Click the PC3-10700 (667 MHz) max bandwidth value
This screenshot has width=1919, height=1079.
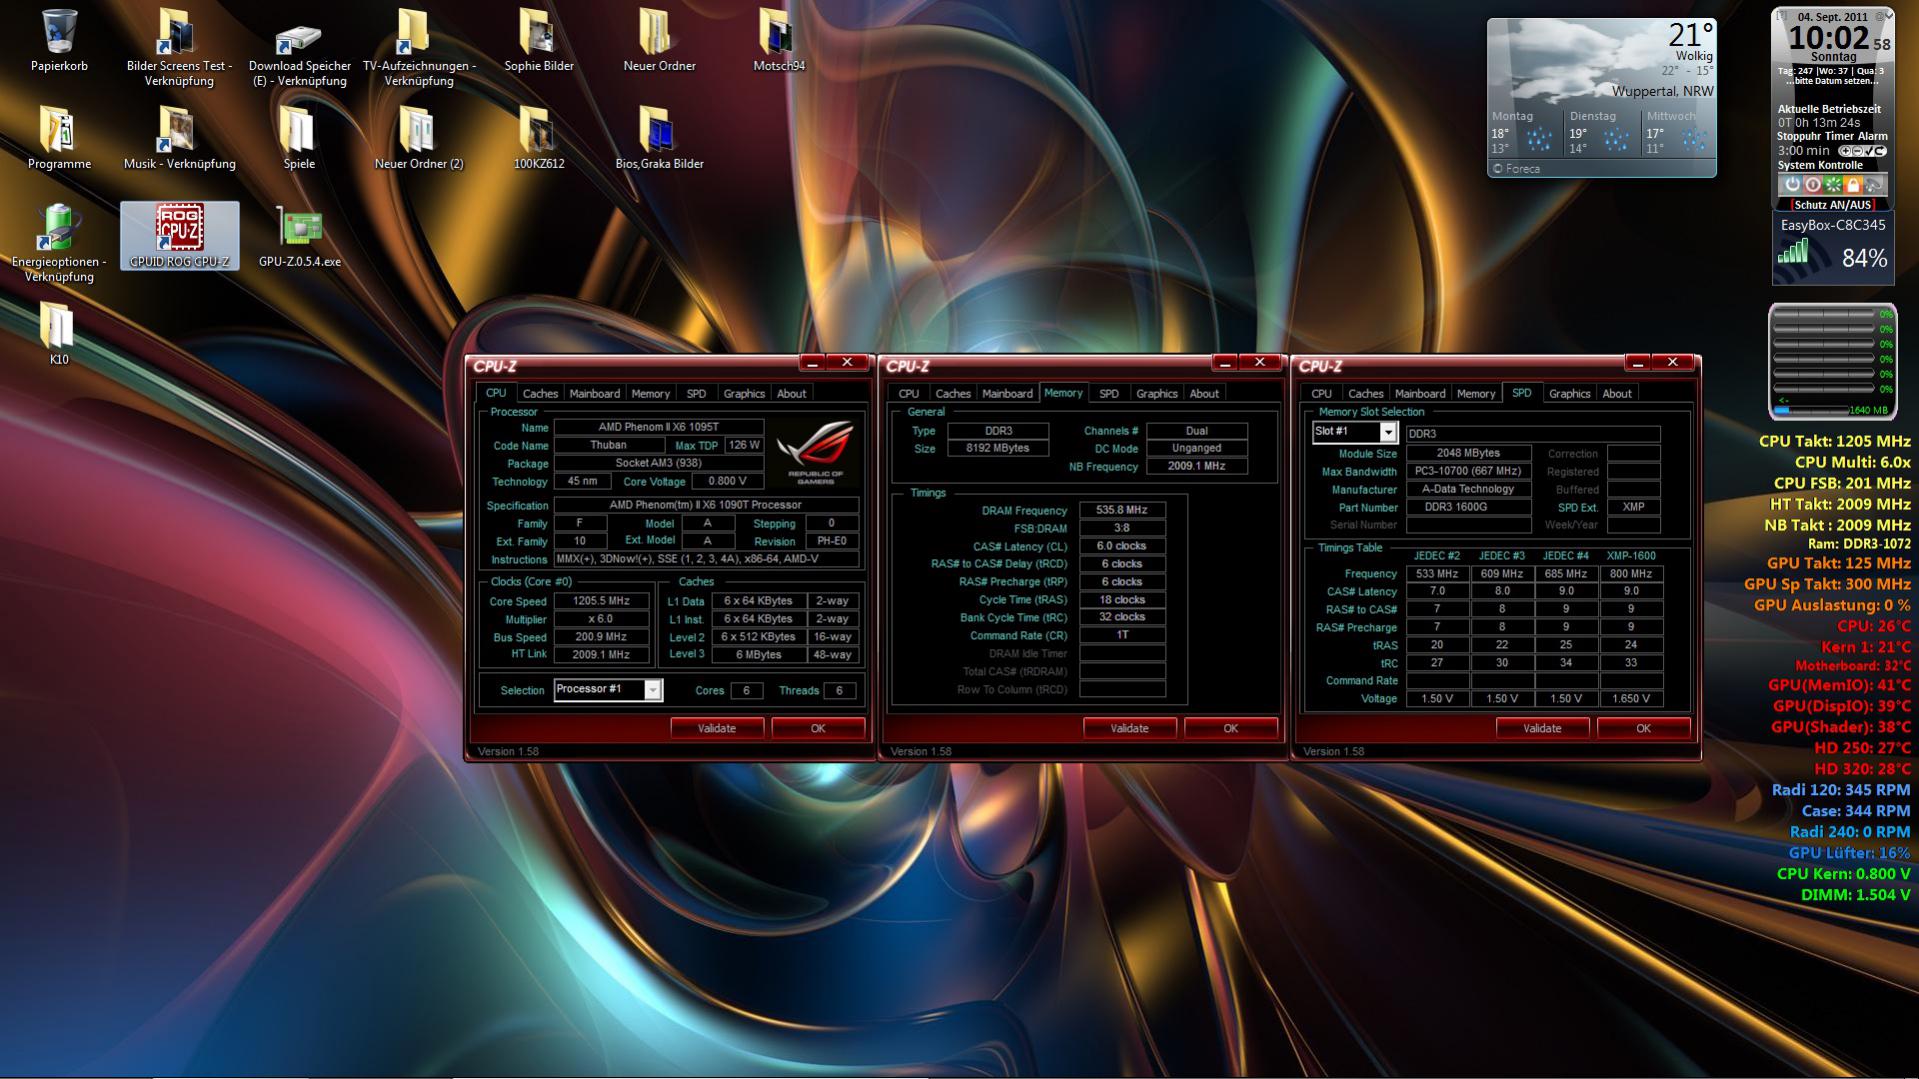[1468, 471]
